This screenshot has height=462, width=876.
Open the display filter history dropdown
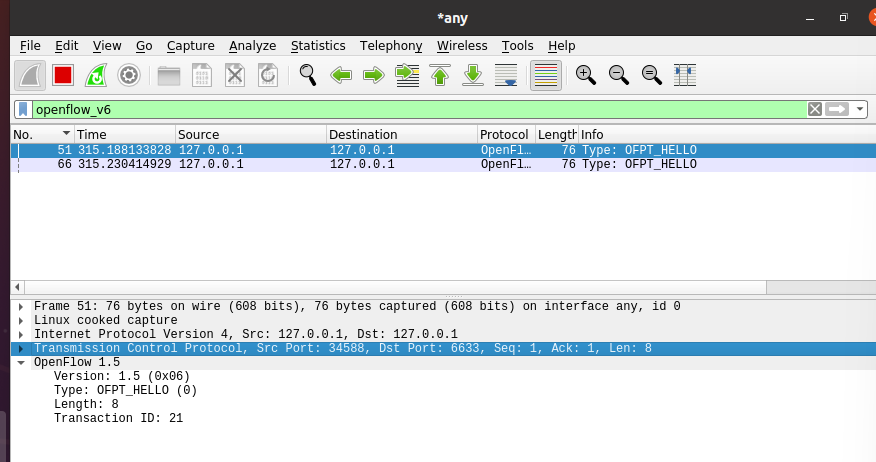point(860,109)
